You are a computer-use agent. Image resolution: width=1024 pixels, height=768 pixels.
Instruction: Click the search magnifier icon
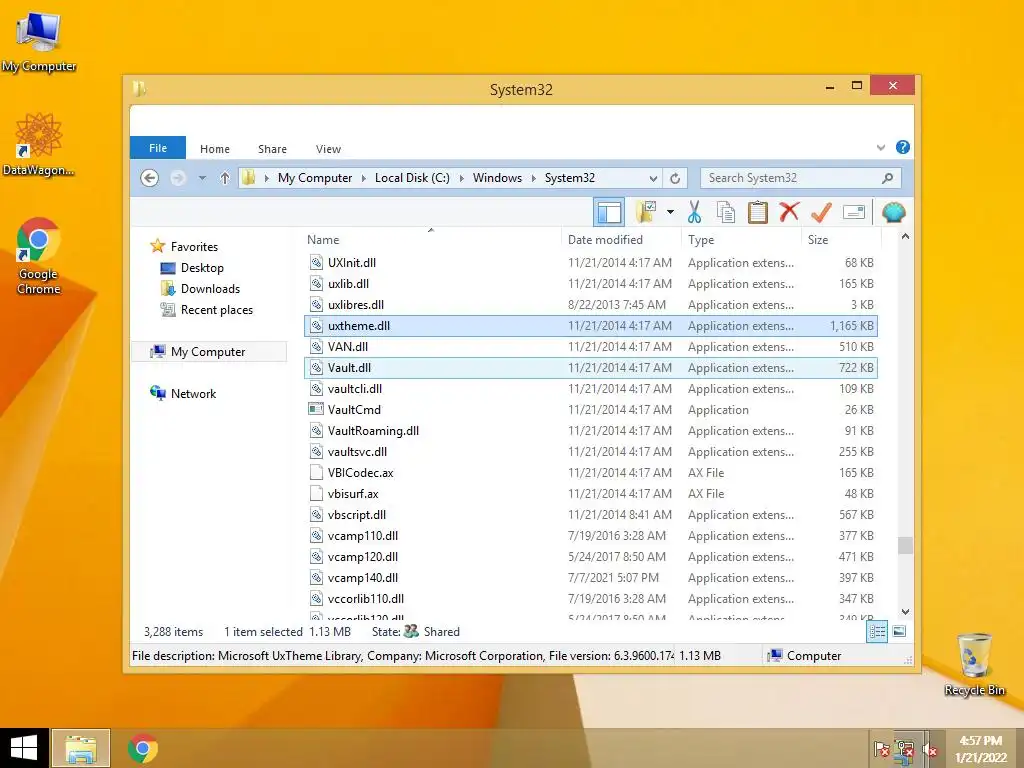tap(888, 178)
